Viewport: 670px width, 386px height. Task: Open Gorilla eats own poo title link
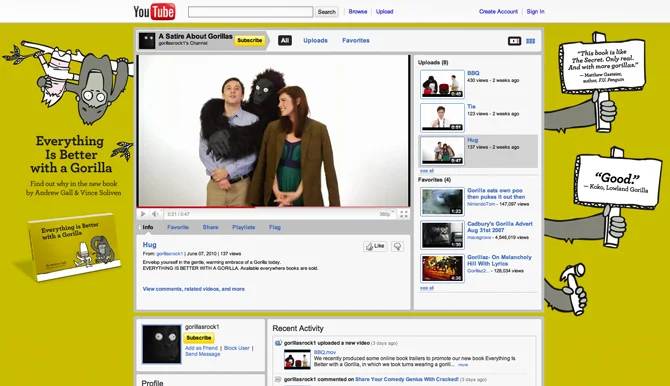[496, 194]
